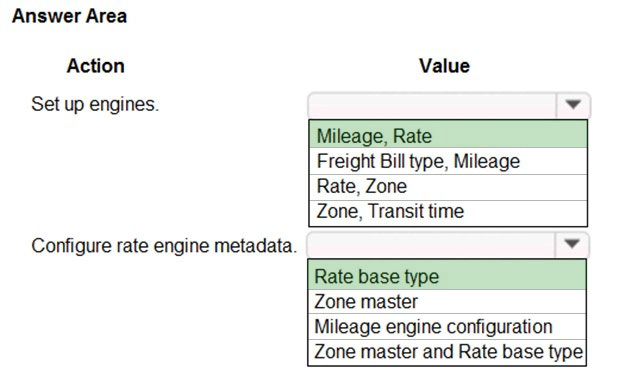625x388 pixels.
Task: Choose the Zone master option
Action: (x=447, y=301)
